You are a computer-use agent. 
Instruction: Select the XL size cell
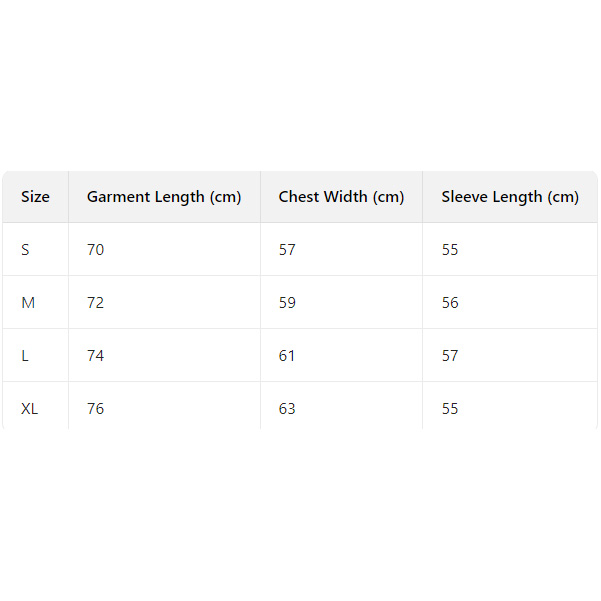[x=30, y=409]
